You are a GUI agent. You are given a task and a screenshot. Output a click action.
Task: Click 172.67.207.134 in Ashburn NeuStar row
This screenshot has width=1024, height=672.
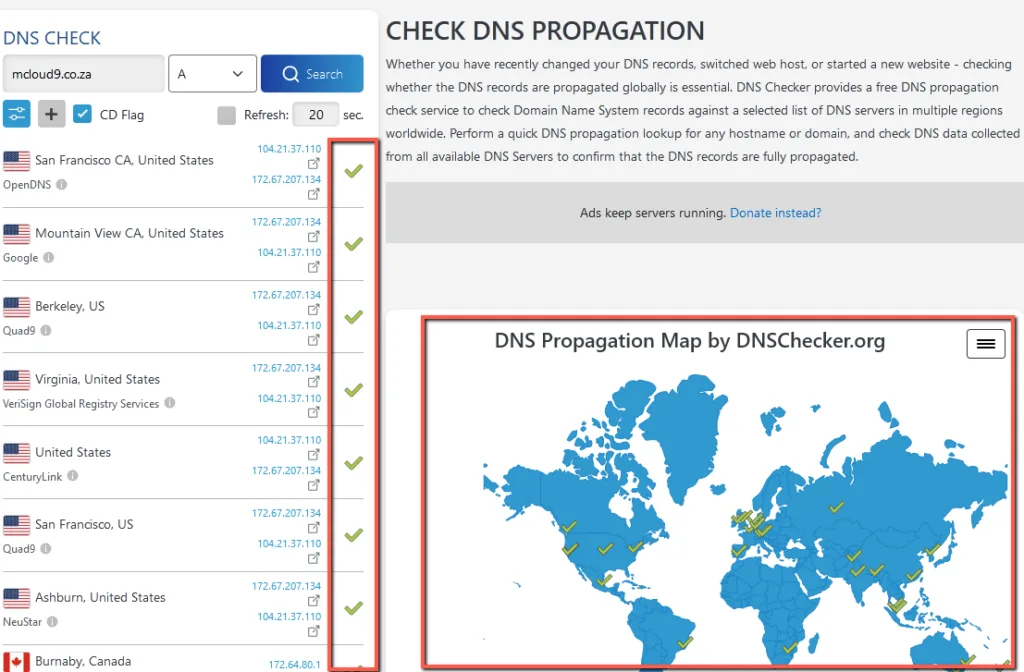286,586
